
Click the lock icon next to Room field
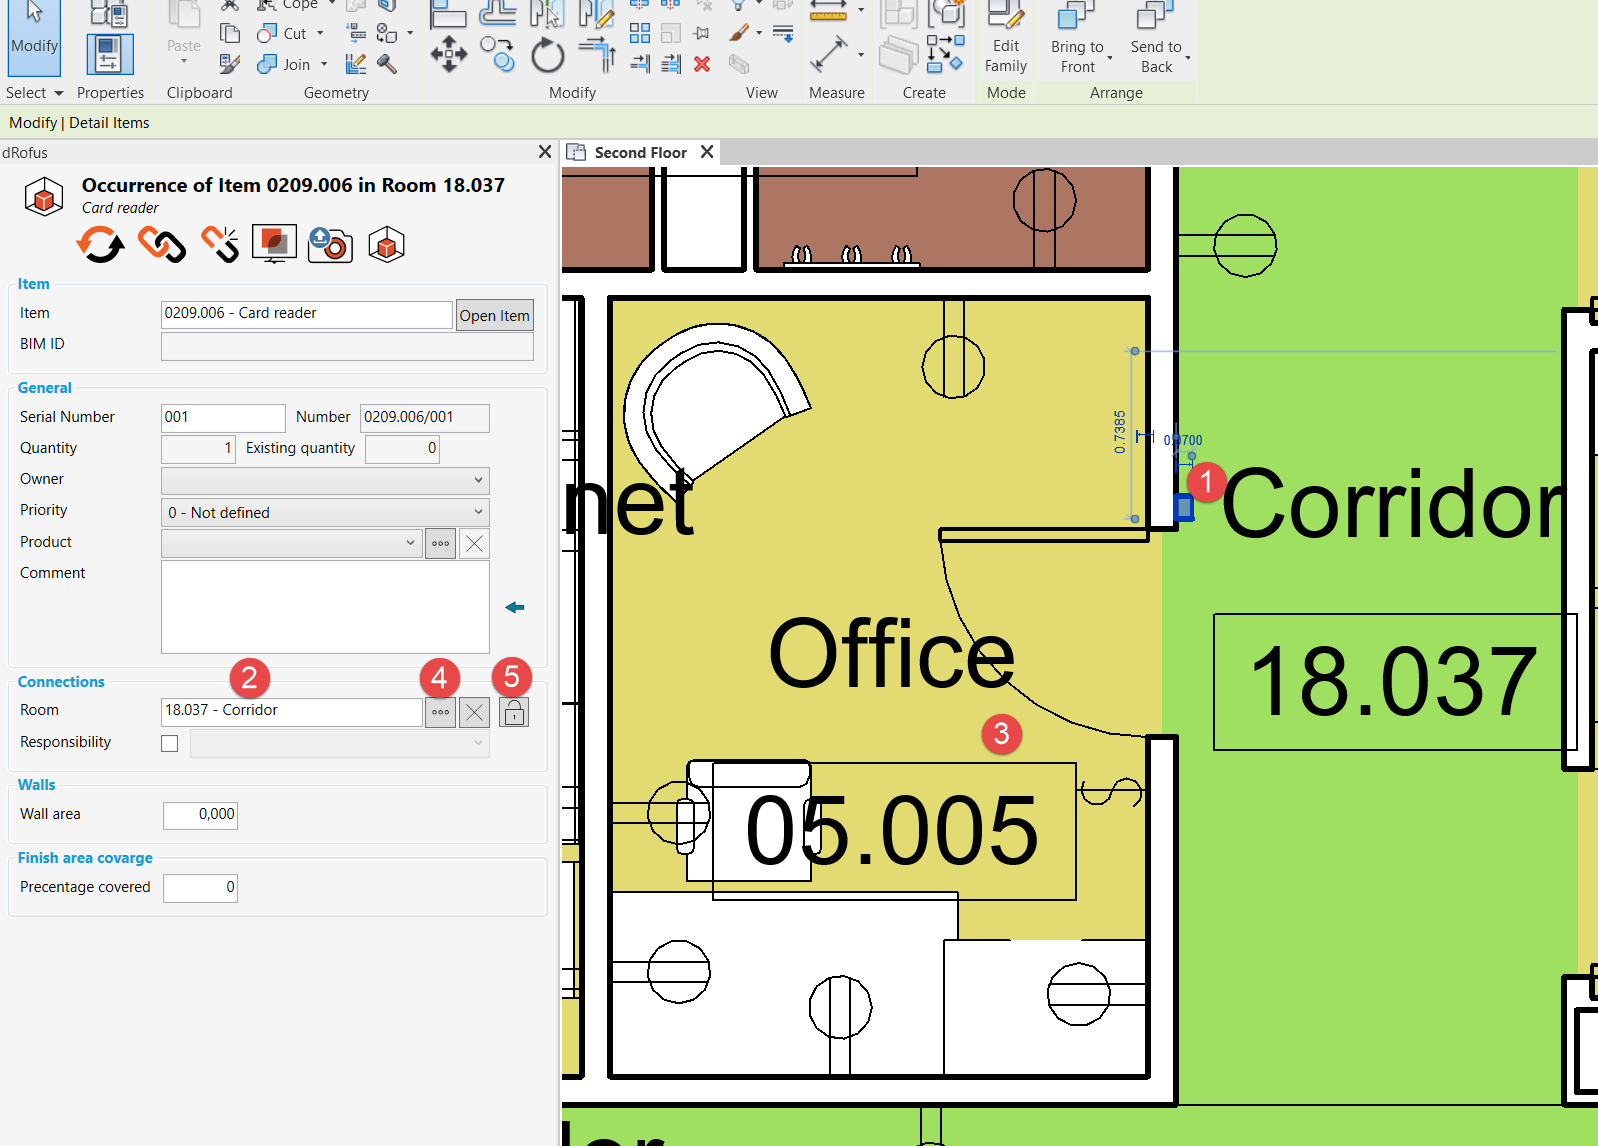(x=513, y=712)
